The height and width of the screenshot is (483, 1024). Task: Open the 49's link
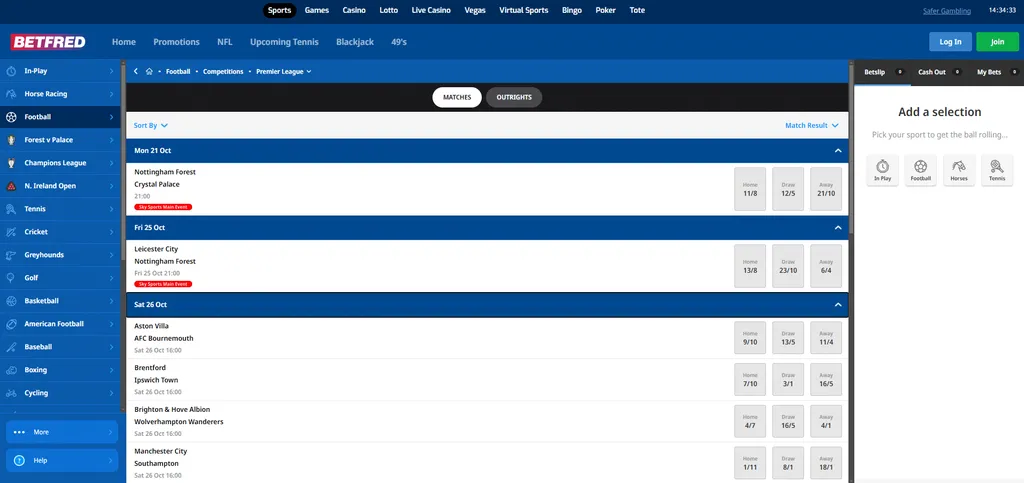(x=399, y=42)
